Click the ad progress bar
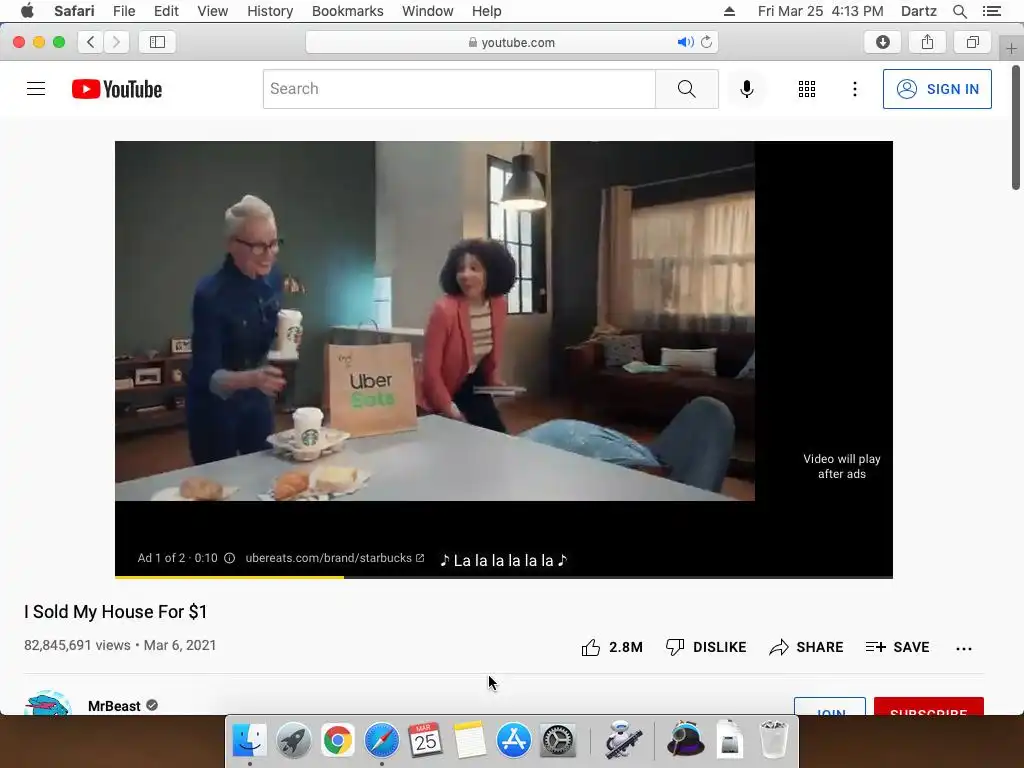 tap(504, 577)
